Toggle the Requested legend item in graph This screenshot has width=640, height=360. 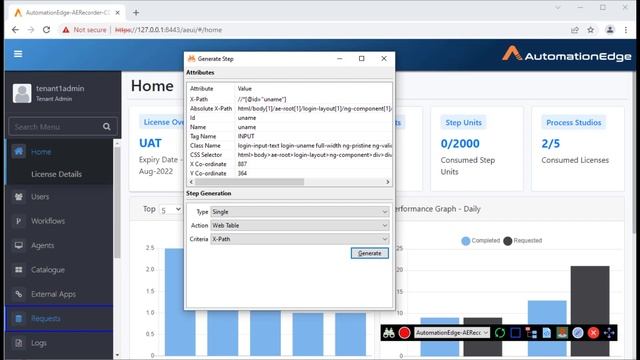click(523, 241)
